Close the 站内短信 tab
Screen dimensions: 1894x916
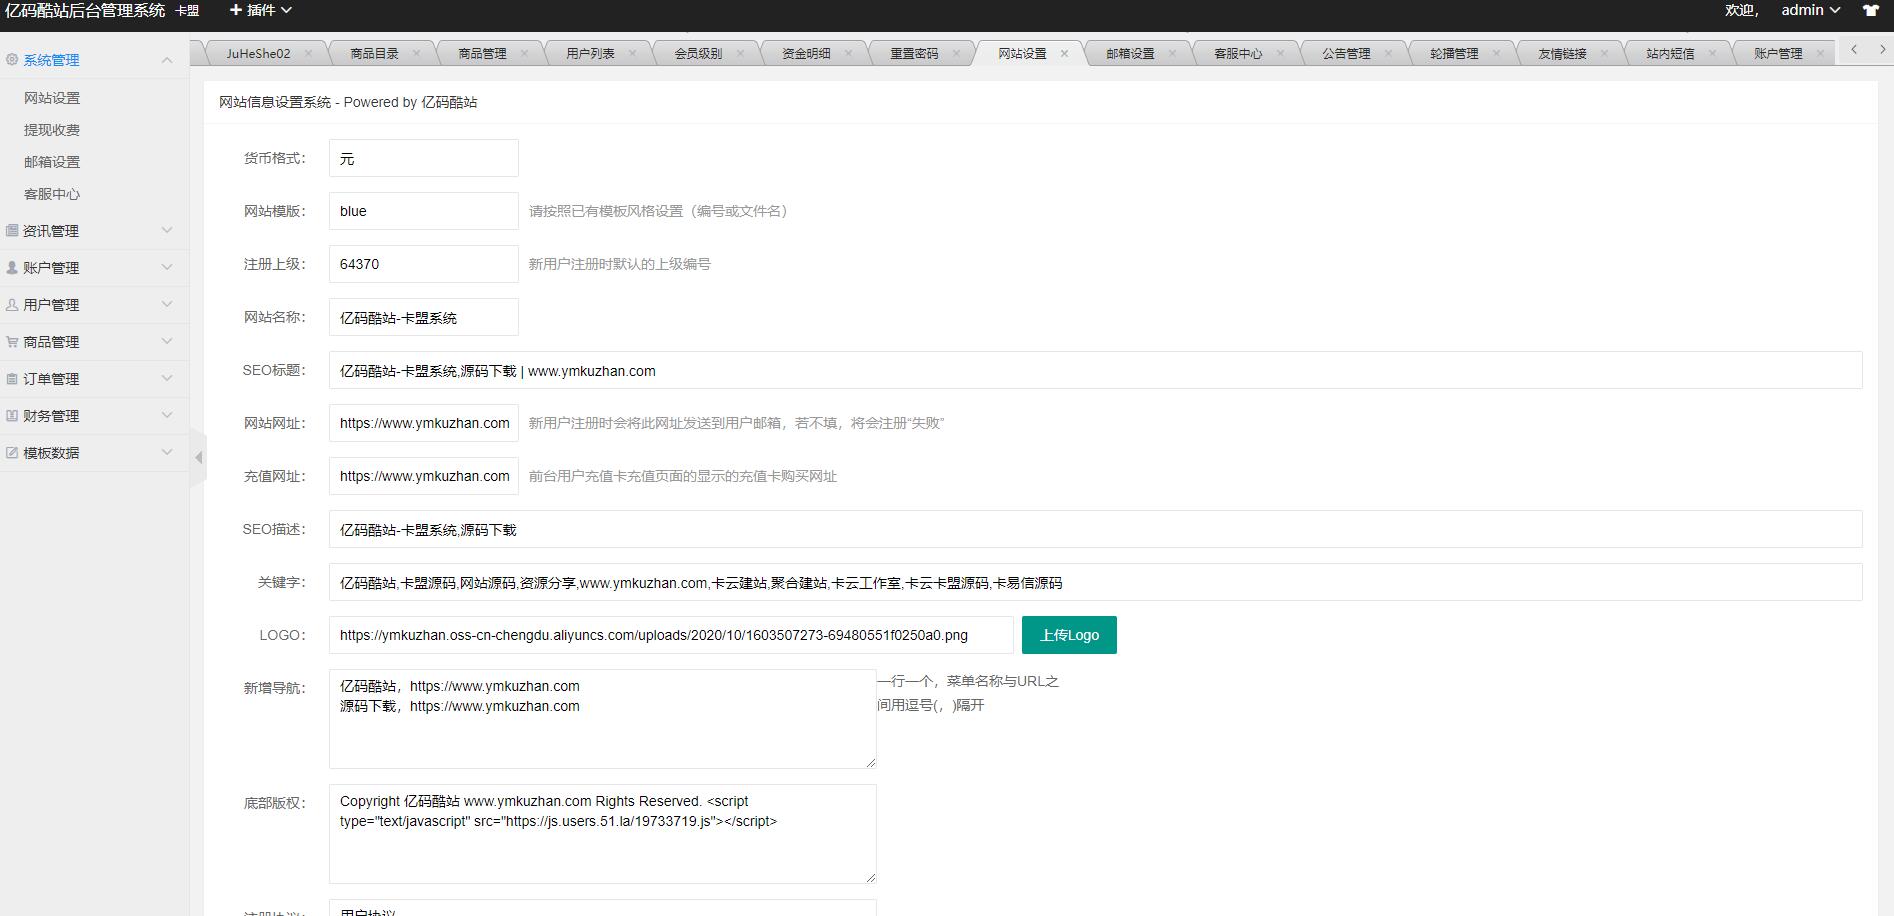pos(1712,54)
